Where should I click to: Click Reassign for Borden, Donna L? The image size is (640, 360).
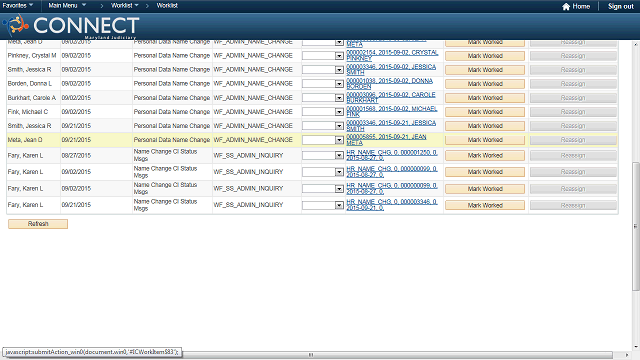click(x=573, y=84)
